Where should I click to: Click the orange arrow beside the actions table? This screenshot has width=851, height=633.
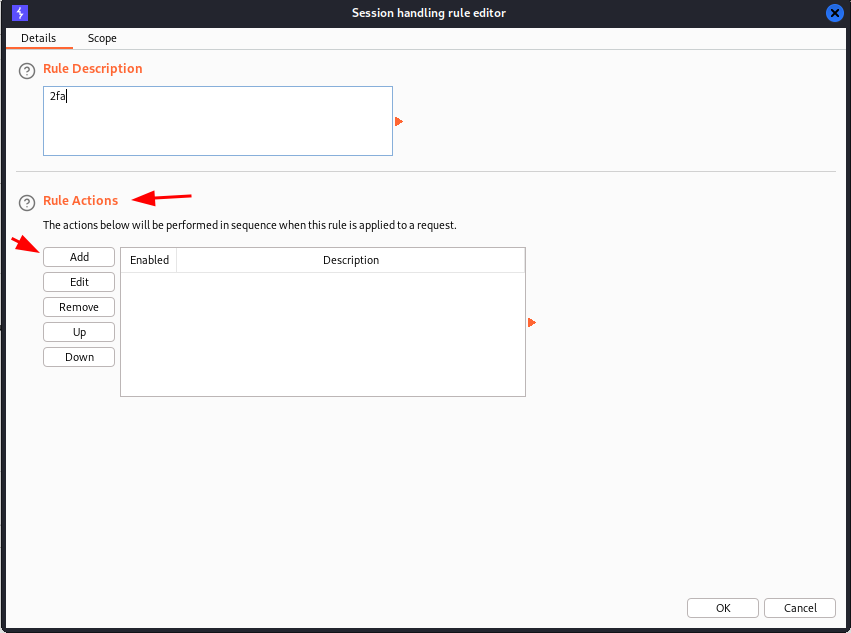click(532, 322)
